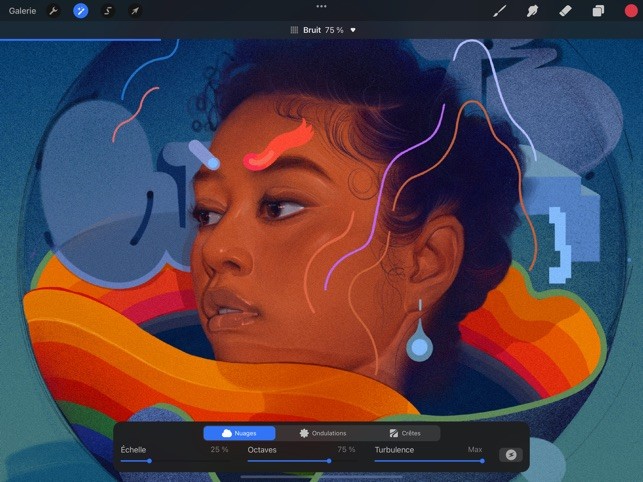Expand the Bruit 75 % dropdown arrow
The height and width of the screenshot is (482, 643).
click(353, 30)
